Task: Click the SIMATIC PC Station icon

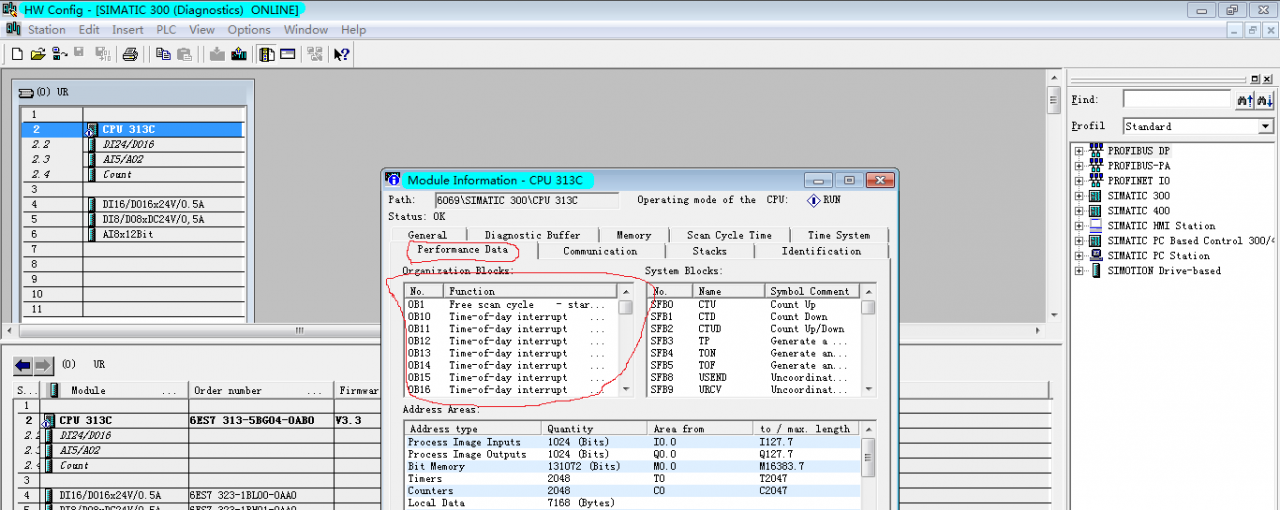Action: (x=1096, y=256)
